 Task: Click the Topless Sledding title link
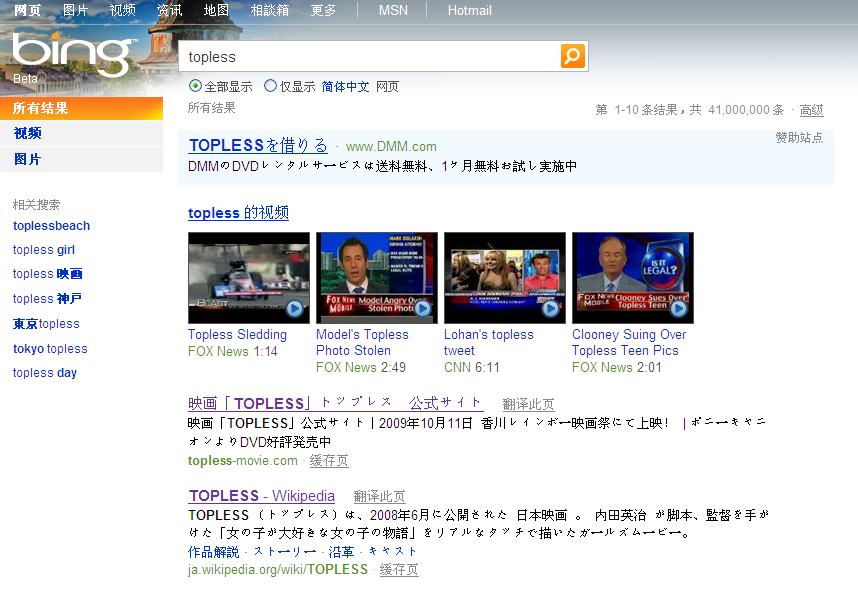point(237,334)
